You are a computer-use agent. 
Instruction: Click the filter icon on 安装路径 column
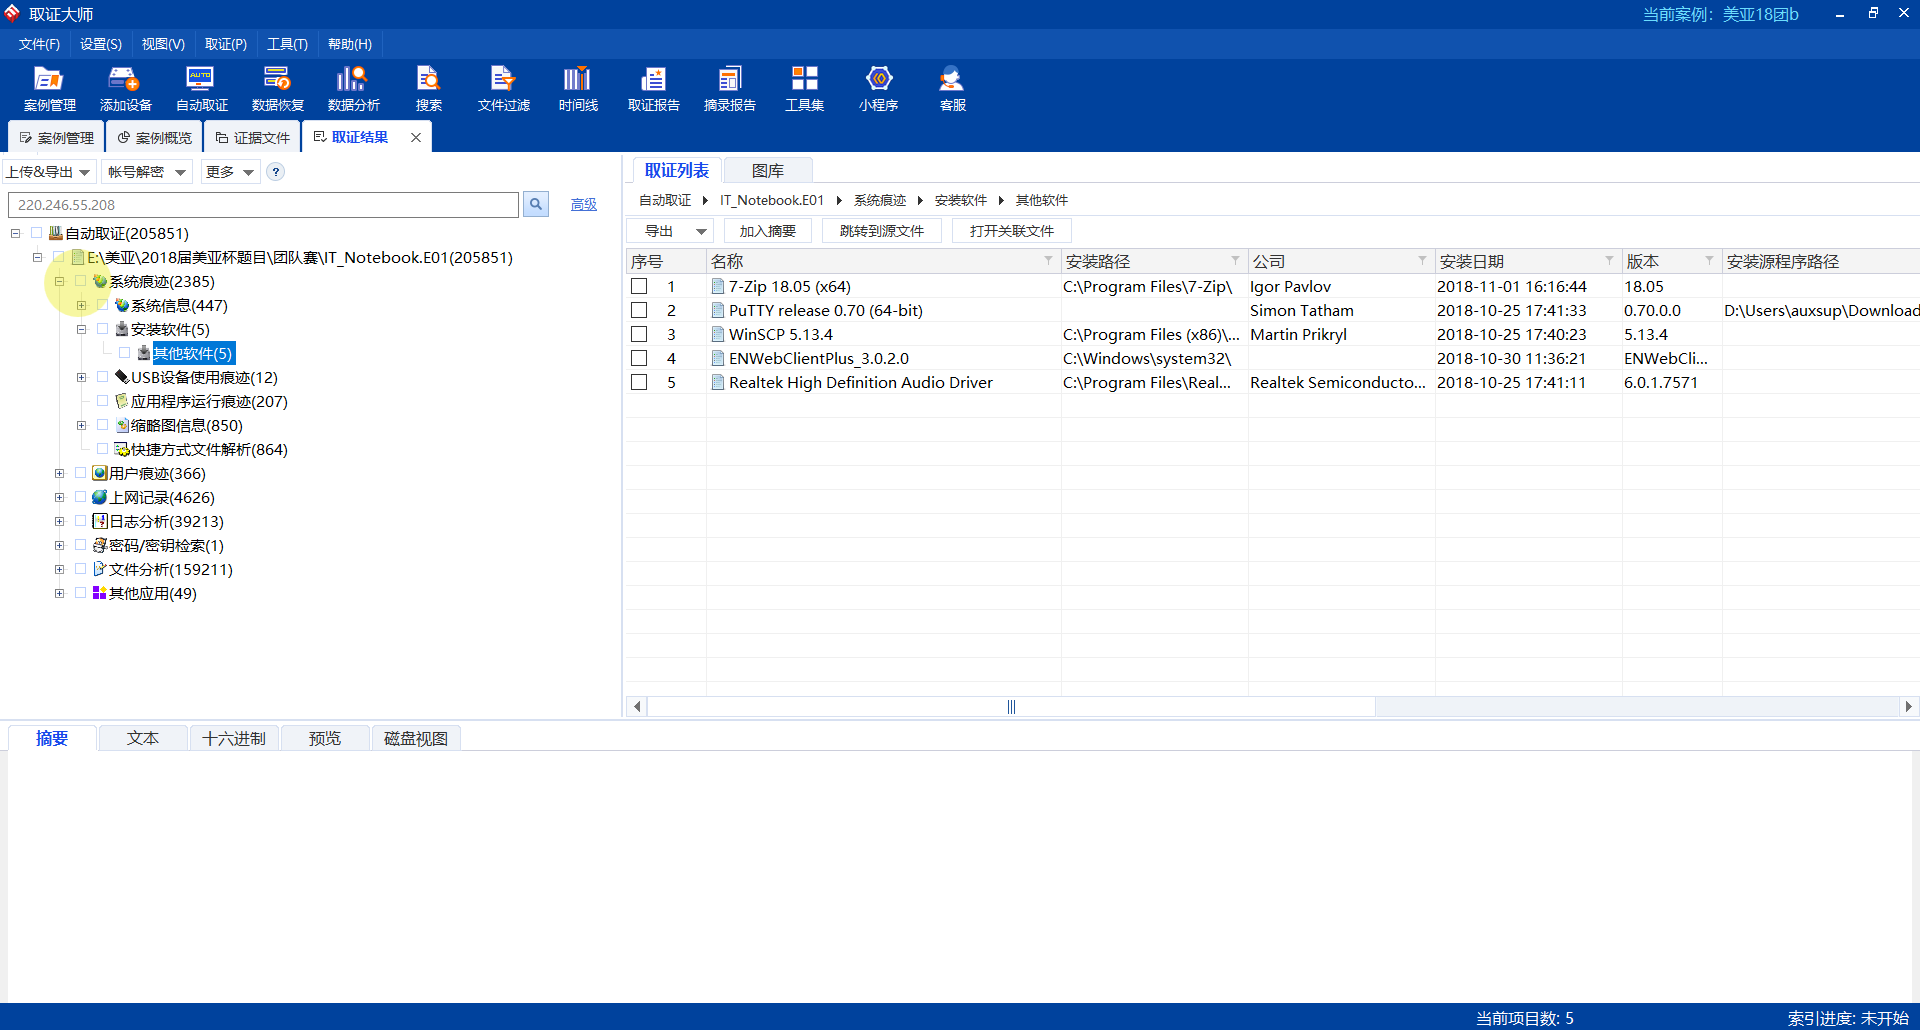click(x=1235, y=260)
